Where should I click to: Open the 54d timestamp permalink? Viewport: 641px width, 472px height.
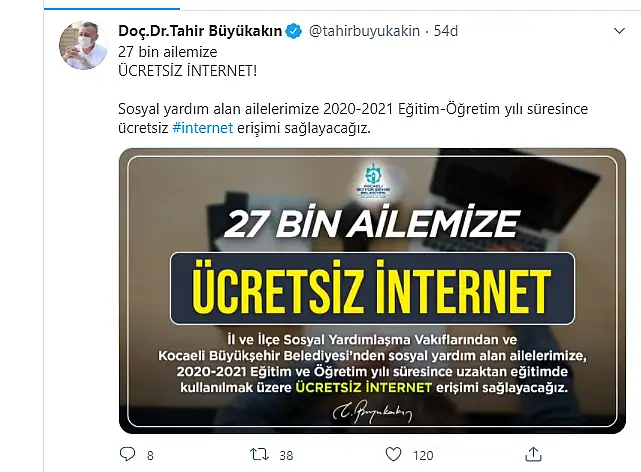click(446, 31)
